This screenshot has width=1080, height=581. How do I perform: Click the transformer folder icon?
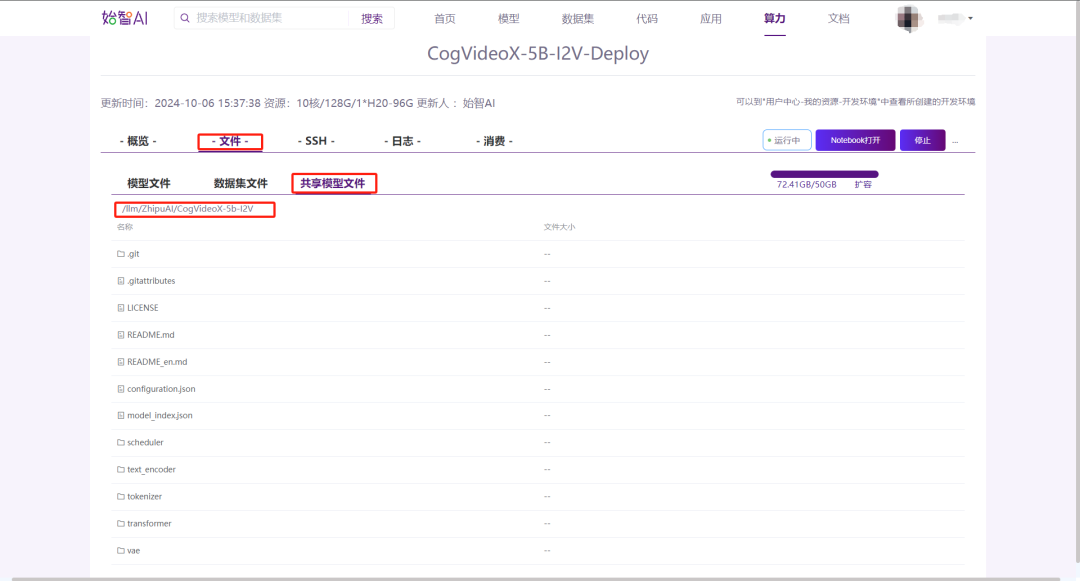pyautogui.click(x=121, y=523)
